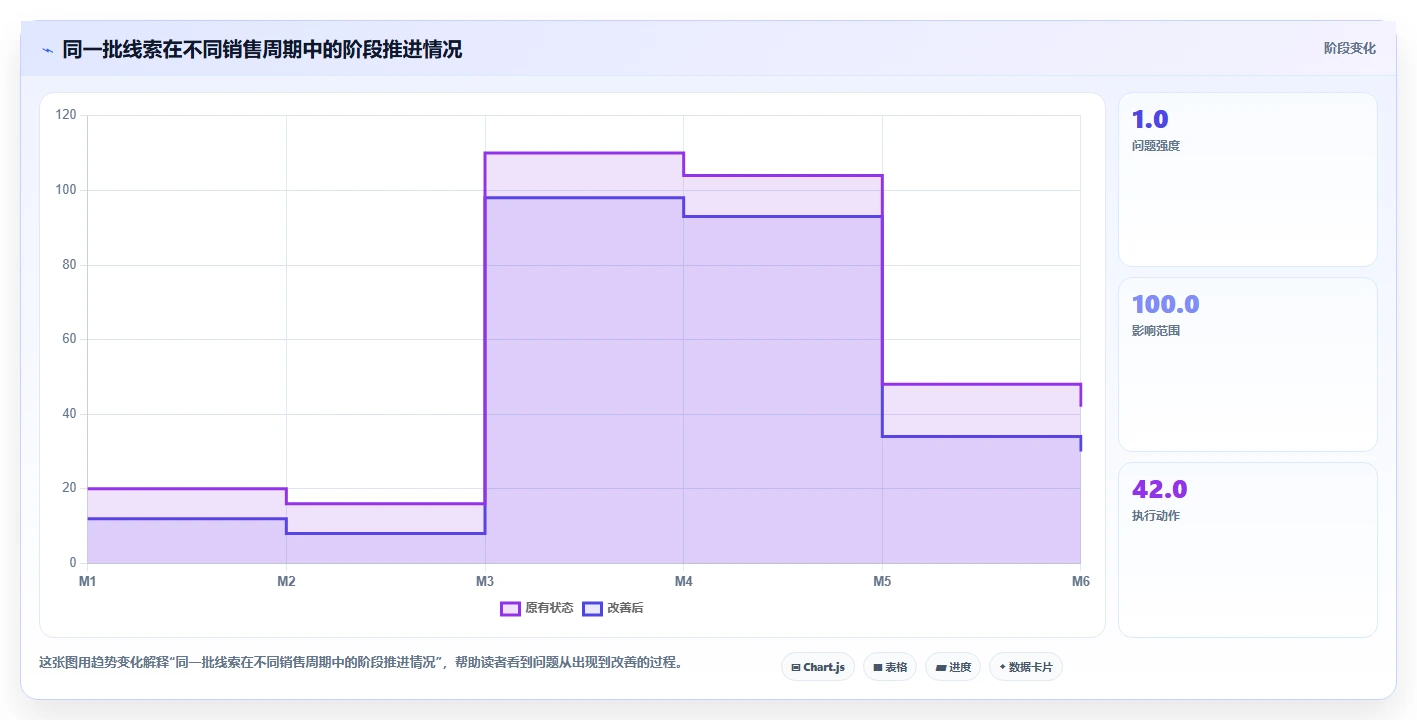
Task: Click the 进度 tag
Action: pyautogui.click(x=953, y=667)
